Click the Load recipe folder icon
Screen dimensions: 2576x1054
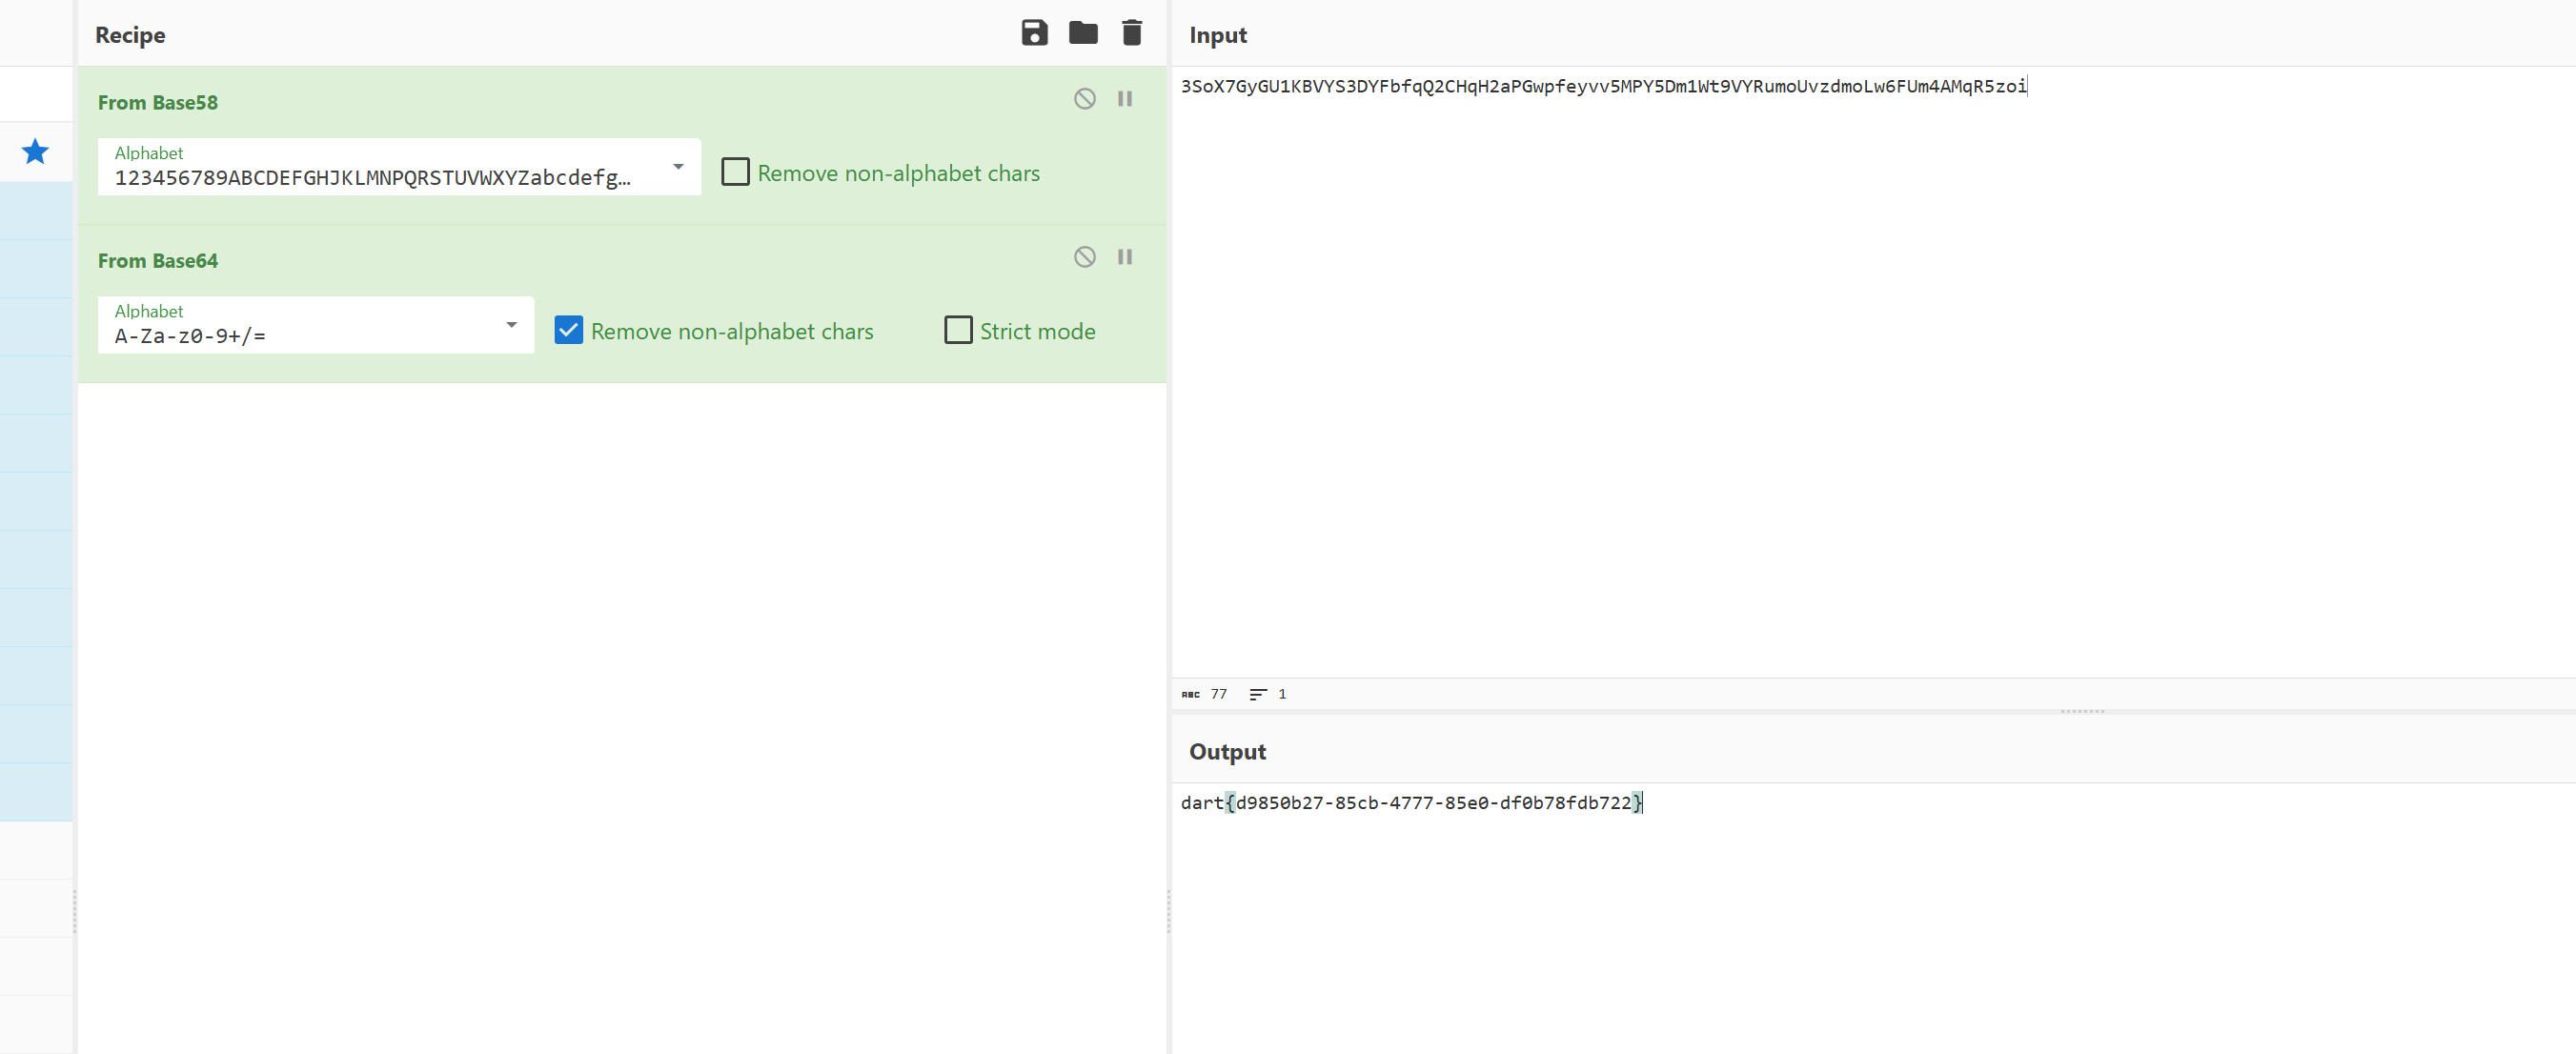[1082, 33]
